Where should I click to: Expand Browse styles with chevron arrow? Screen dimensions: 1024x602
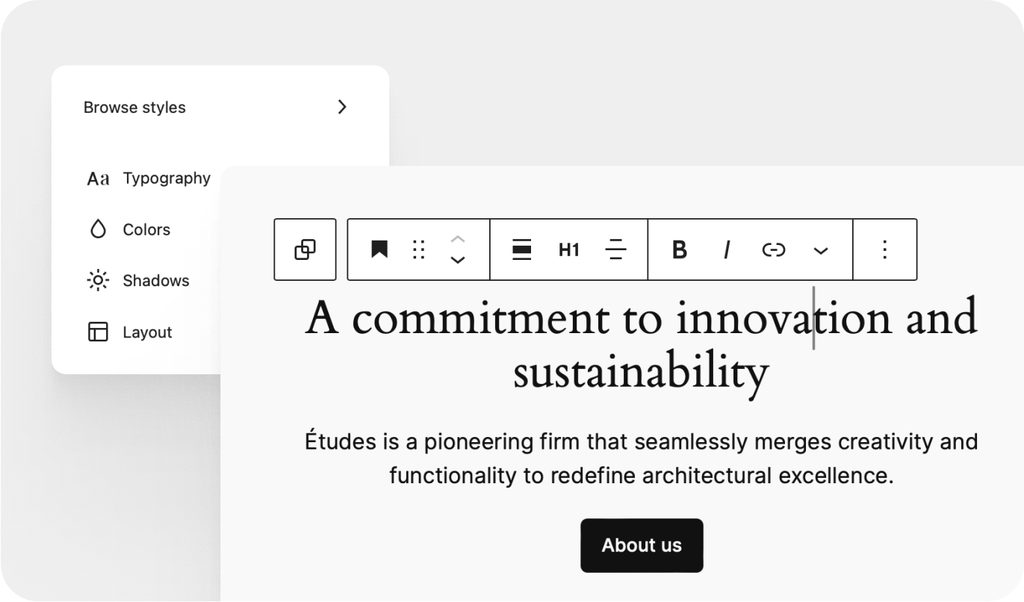coord(342,107)
